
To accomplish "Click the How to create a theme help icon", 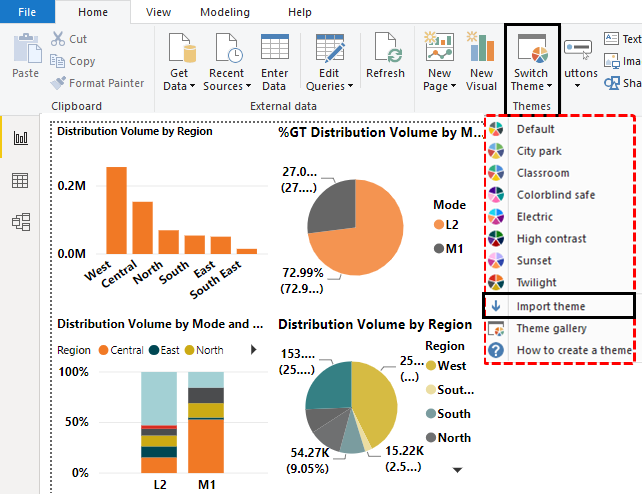I will pyautogui.click(x=496, y=350).
